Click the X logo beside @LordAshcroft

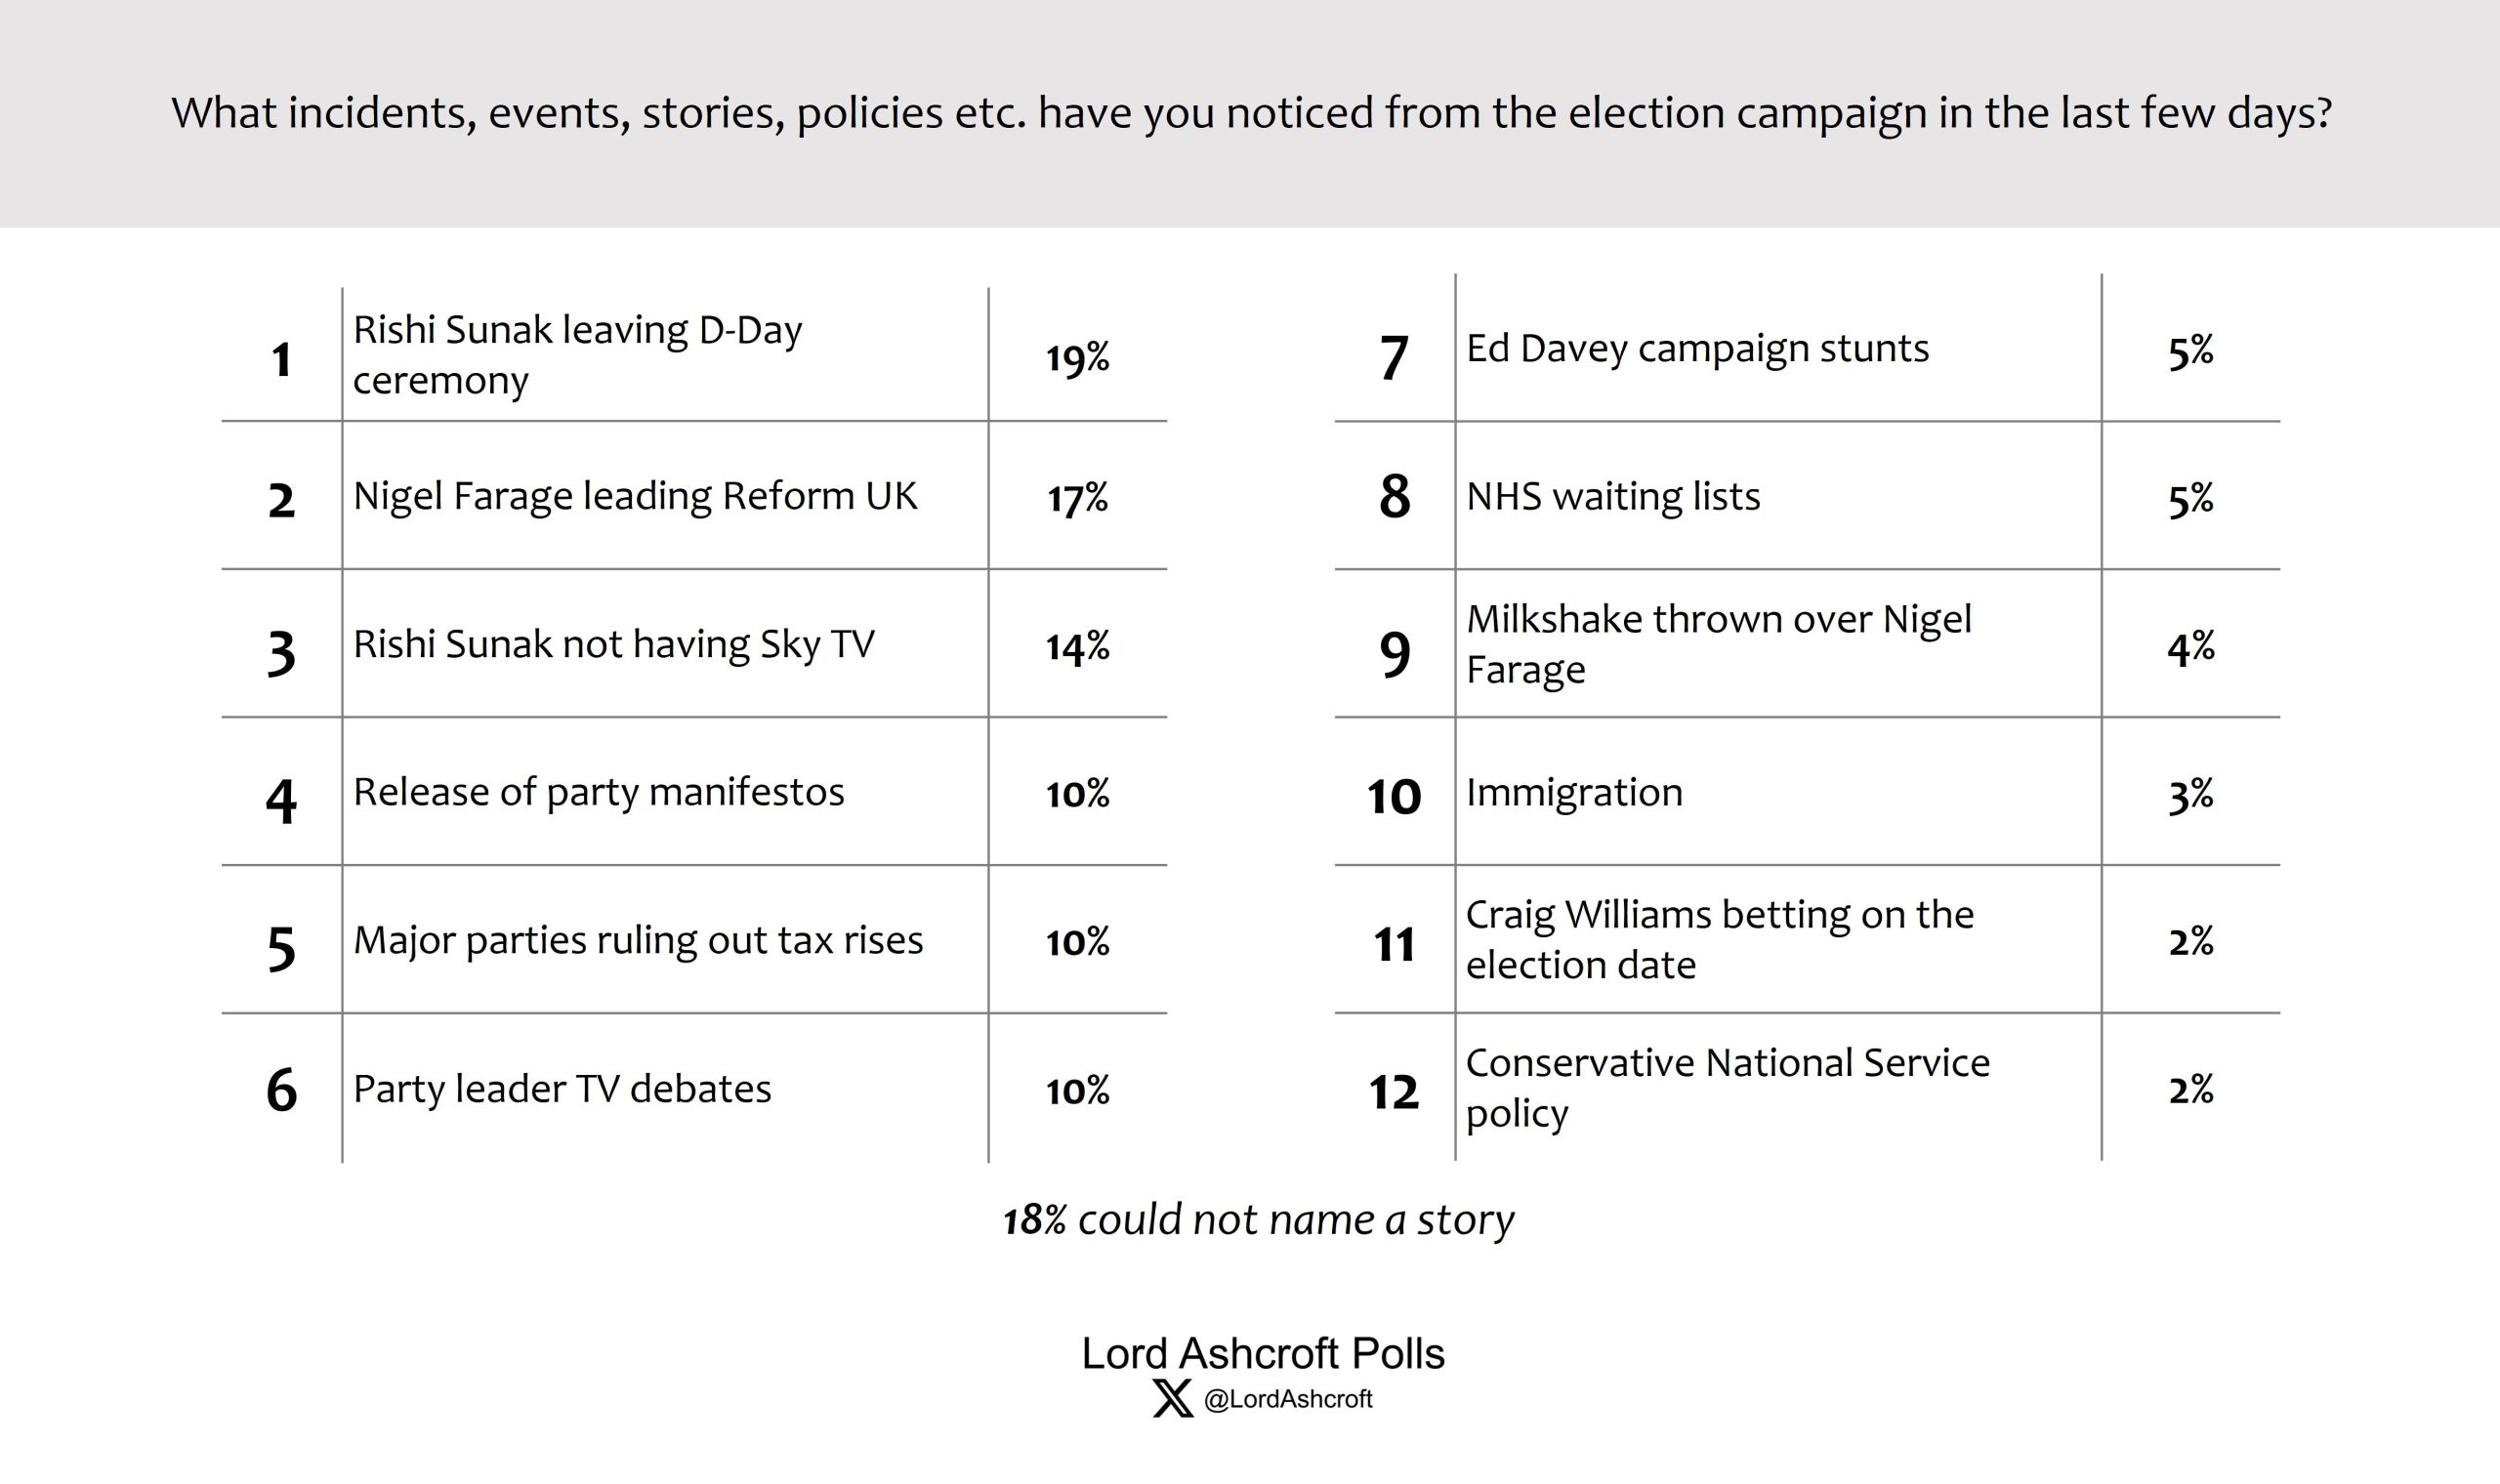(x=1173, y=1398)
